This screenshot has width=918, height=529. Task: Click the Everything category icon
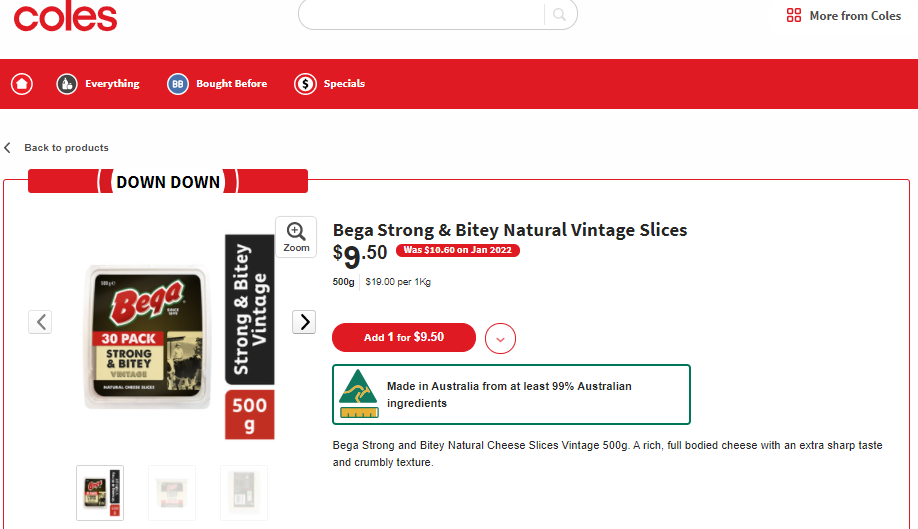pyautogui.click(x=67, y=84)
